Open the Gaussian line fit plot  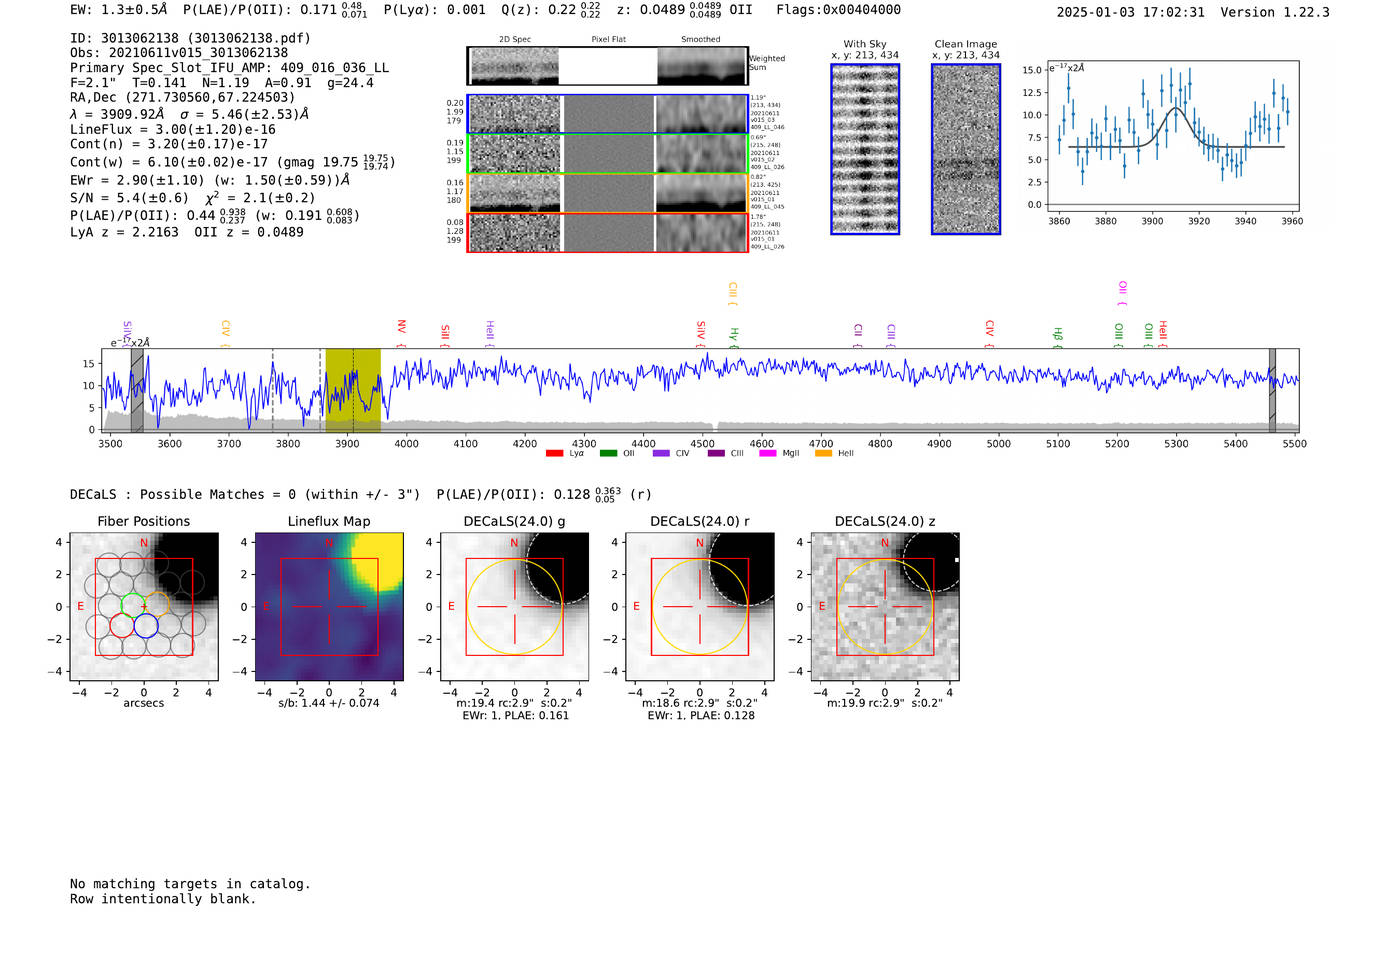click(1172, 136)
